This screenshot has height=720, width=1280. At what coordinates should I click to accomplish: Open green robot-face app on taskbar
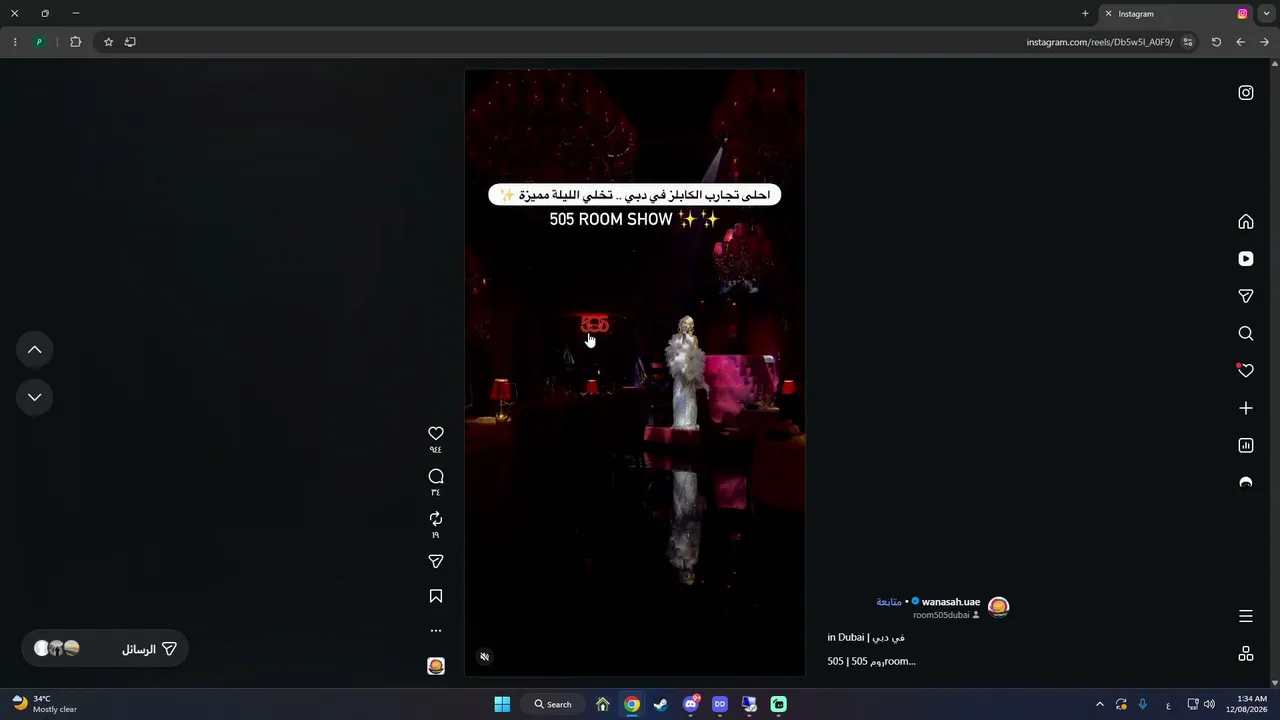point(778,704)
